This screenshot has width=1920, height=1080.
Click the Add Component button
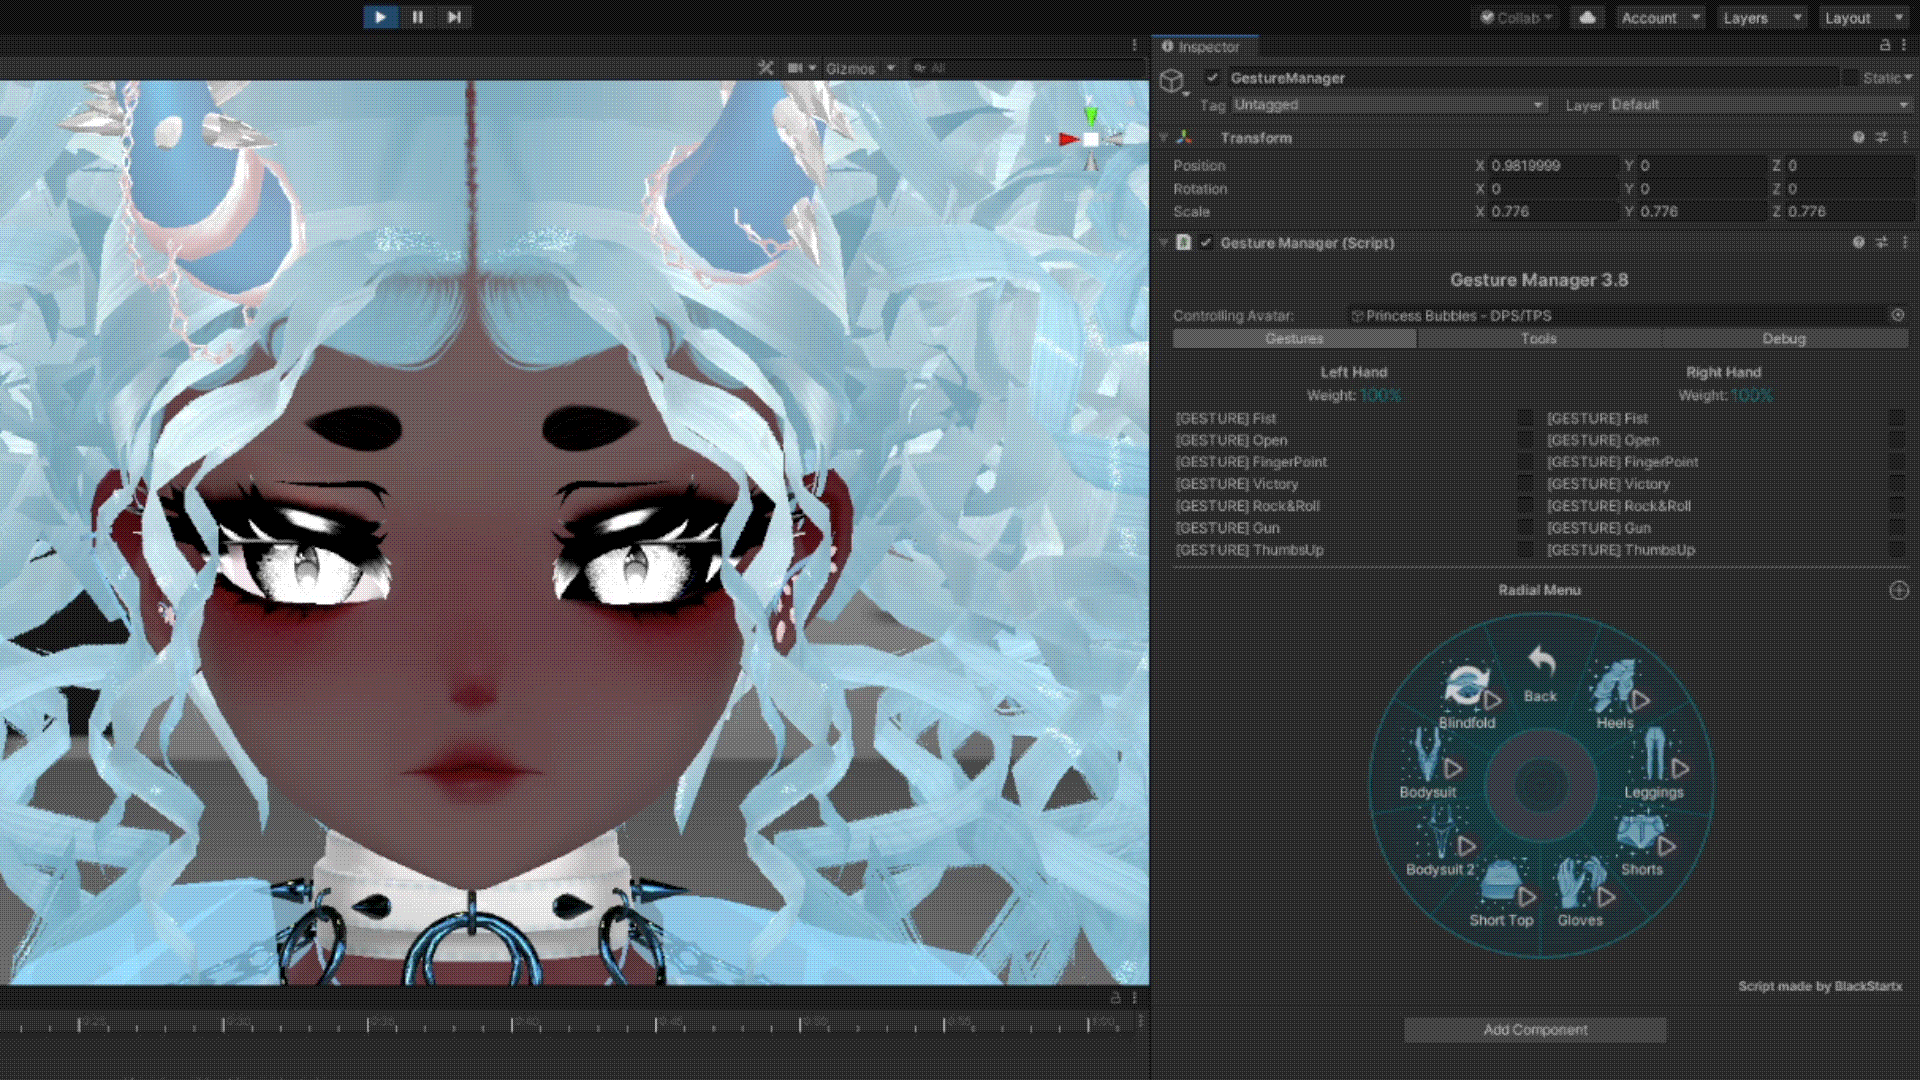tap(1535, 1030)
